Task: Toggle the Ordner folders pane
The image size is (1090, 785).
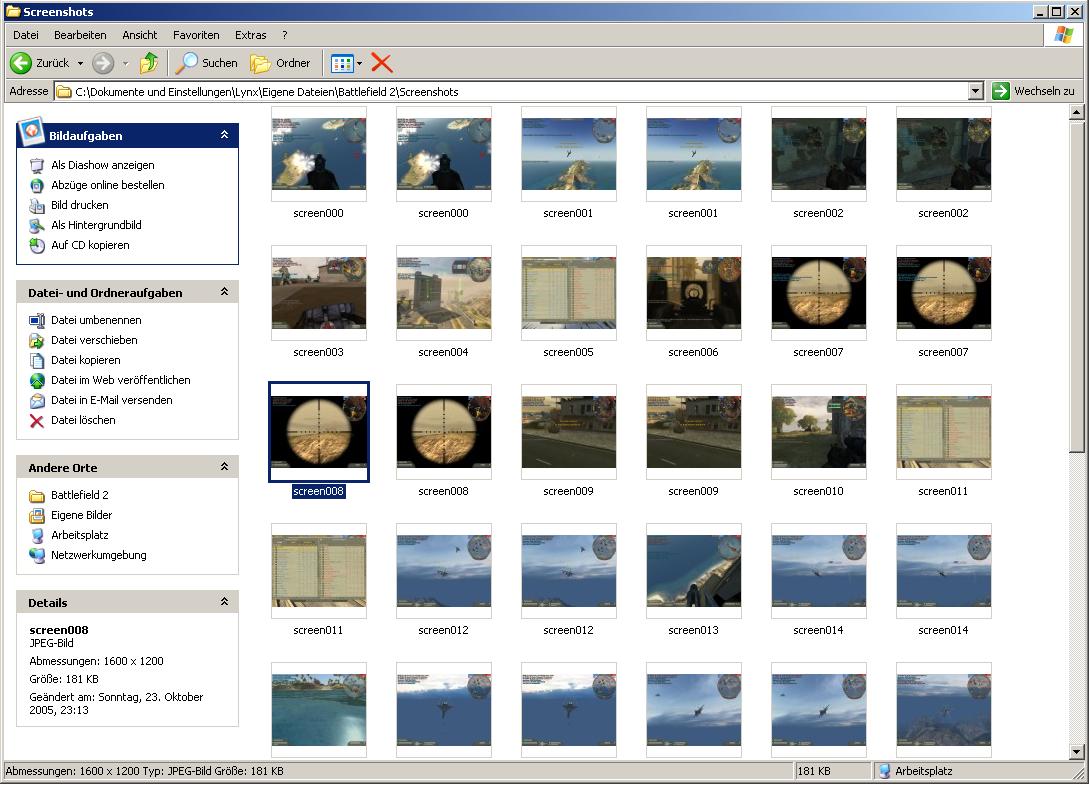Action: (280, 63)
